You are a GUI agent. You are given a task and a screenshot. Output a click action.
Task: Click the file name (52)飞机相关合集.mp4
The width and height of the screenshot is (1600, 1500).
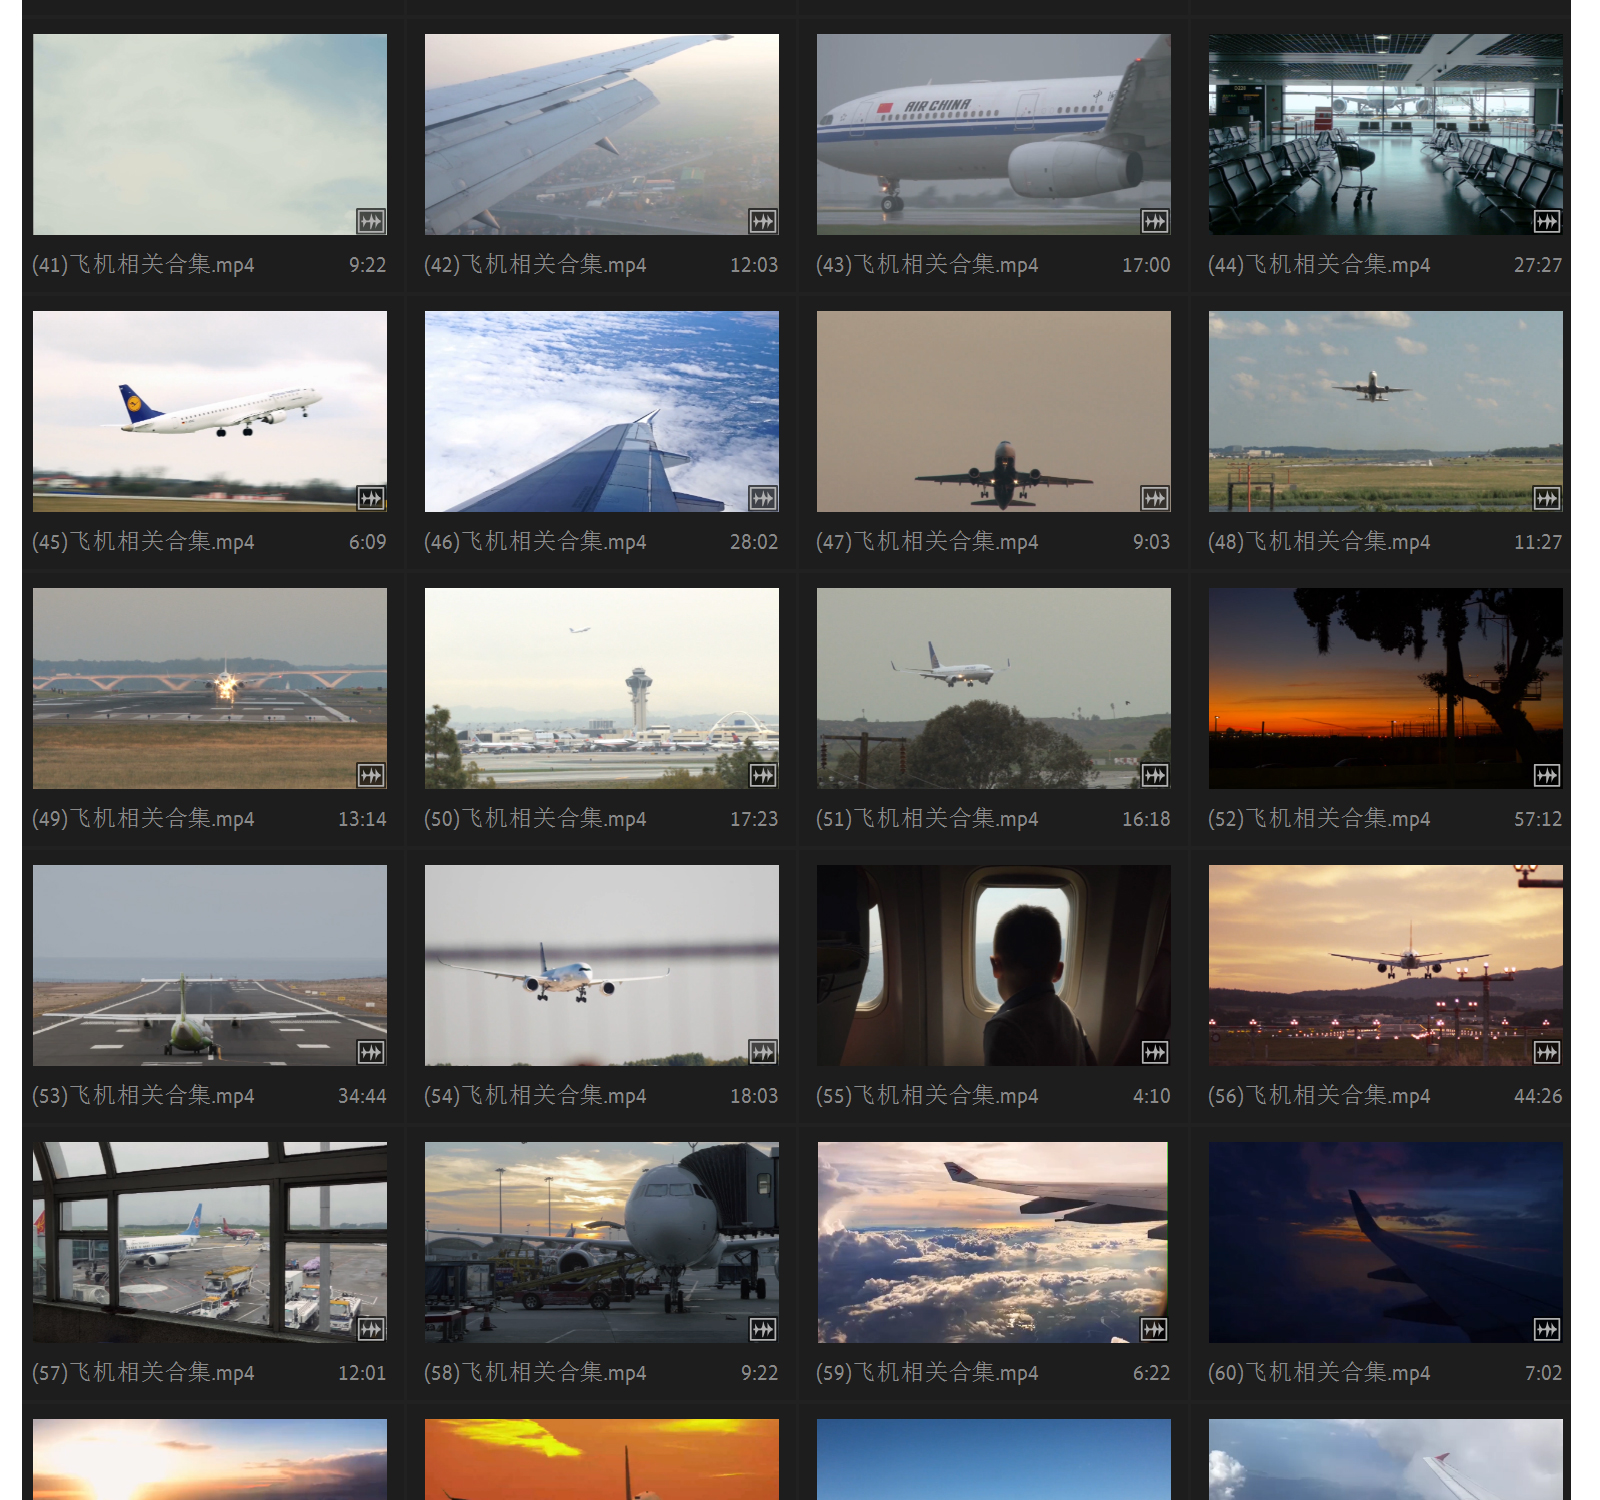point(1319,819)
